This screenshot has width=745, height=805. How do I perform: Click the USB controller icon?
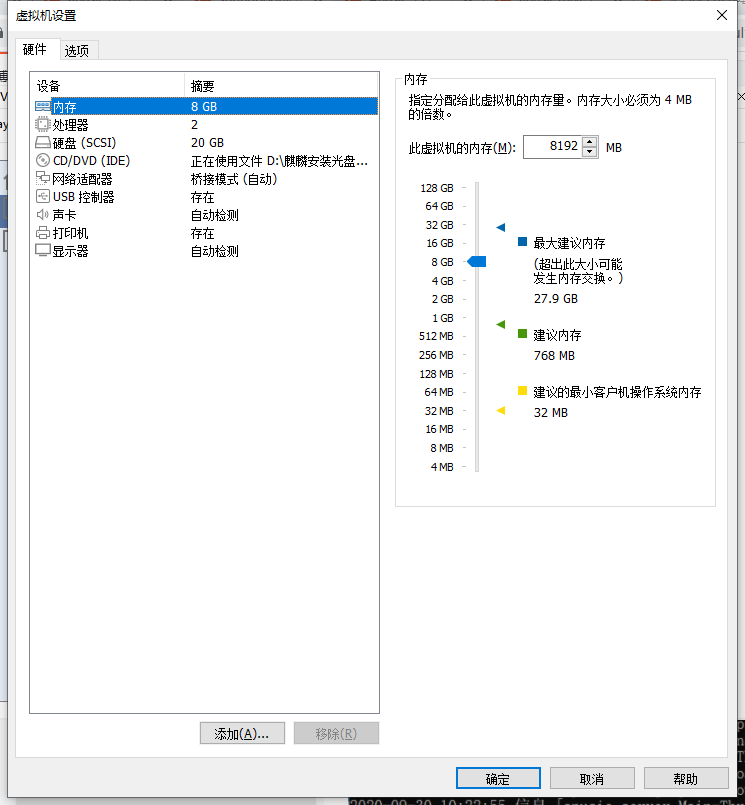pyautogui.click(x=43, y=196)
